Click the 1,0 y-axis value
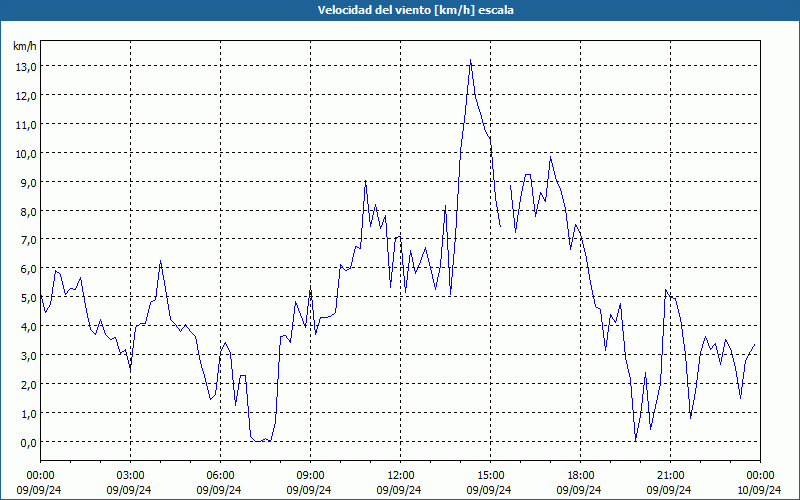This screenshot has width=800, height=500. point(29,414)
